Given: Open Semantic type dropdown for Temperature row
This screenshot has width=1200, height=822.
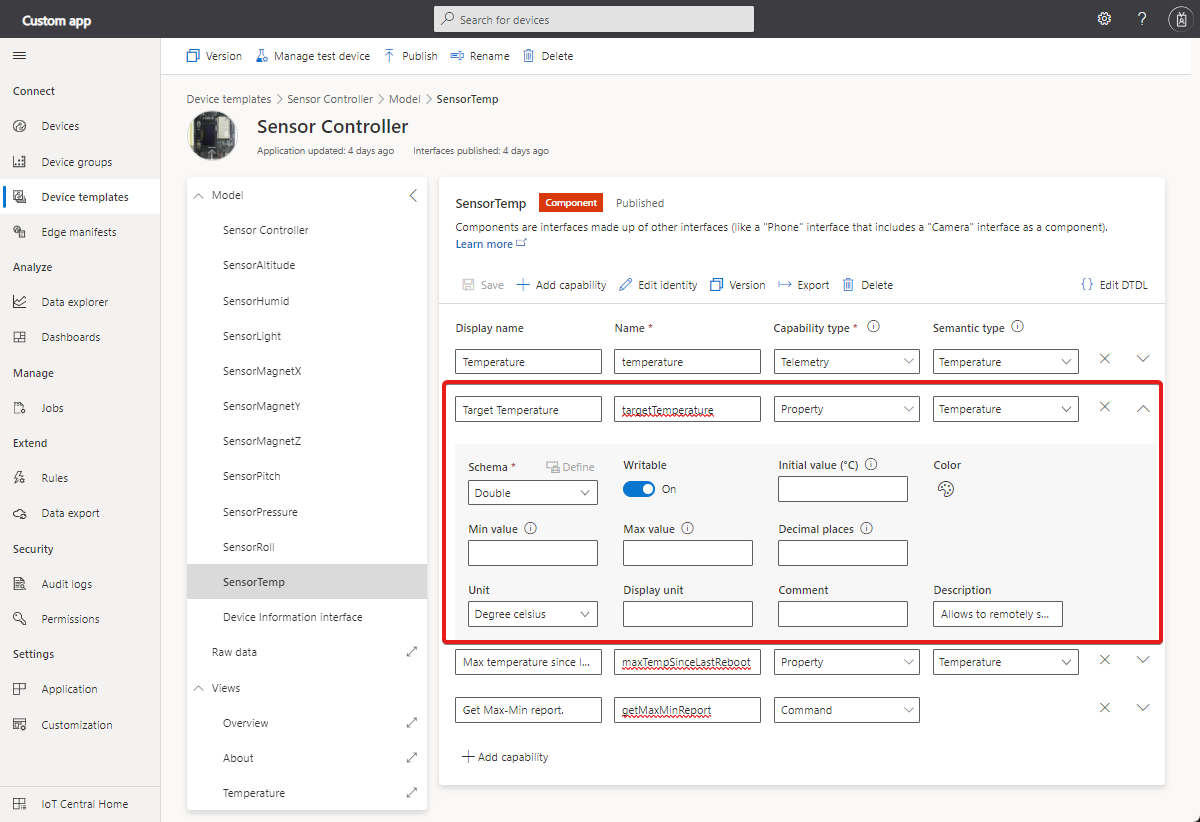Looking at the screenshot, I should 1006,362.
